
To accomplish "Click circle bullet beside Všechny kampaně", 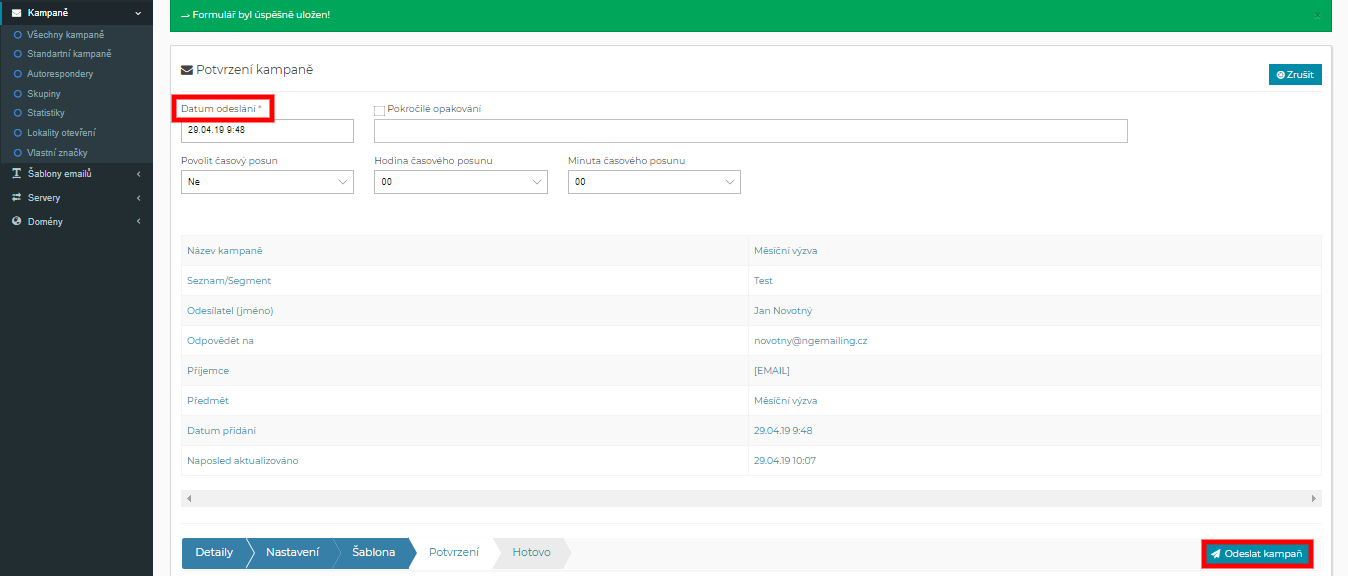I will [18, 35].
